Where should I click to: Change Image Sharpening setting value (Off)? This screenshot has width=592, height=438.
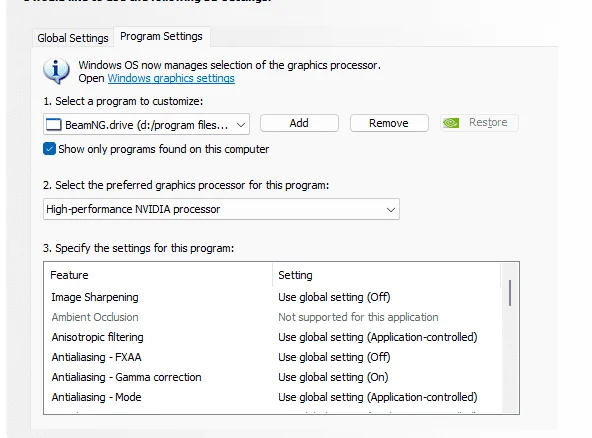coord(334,297)
